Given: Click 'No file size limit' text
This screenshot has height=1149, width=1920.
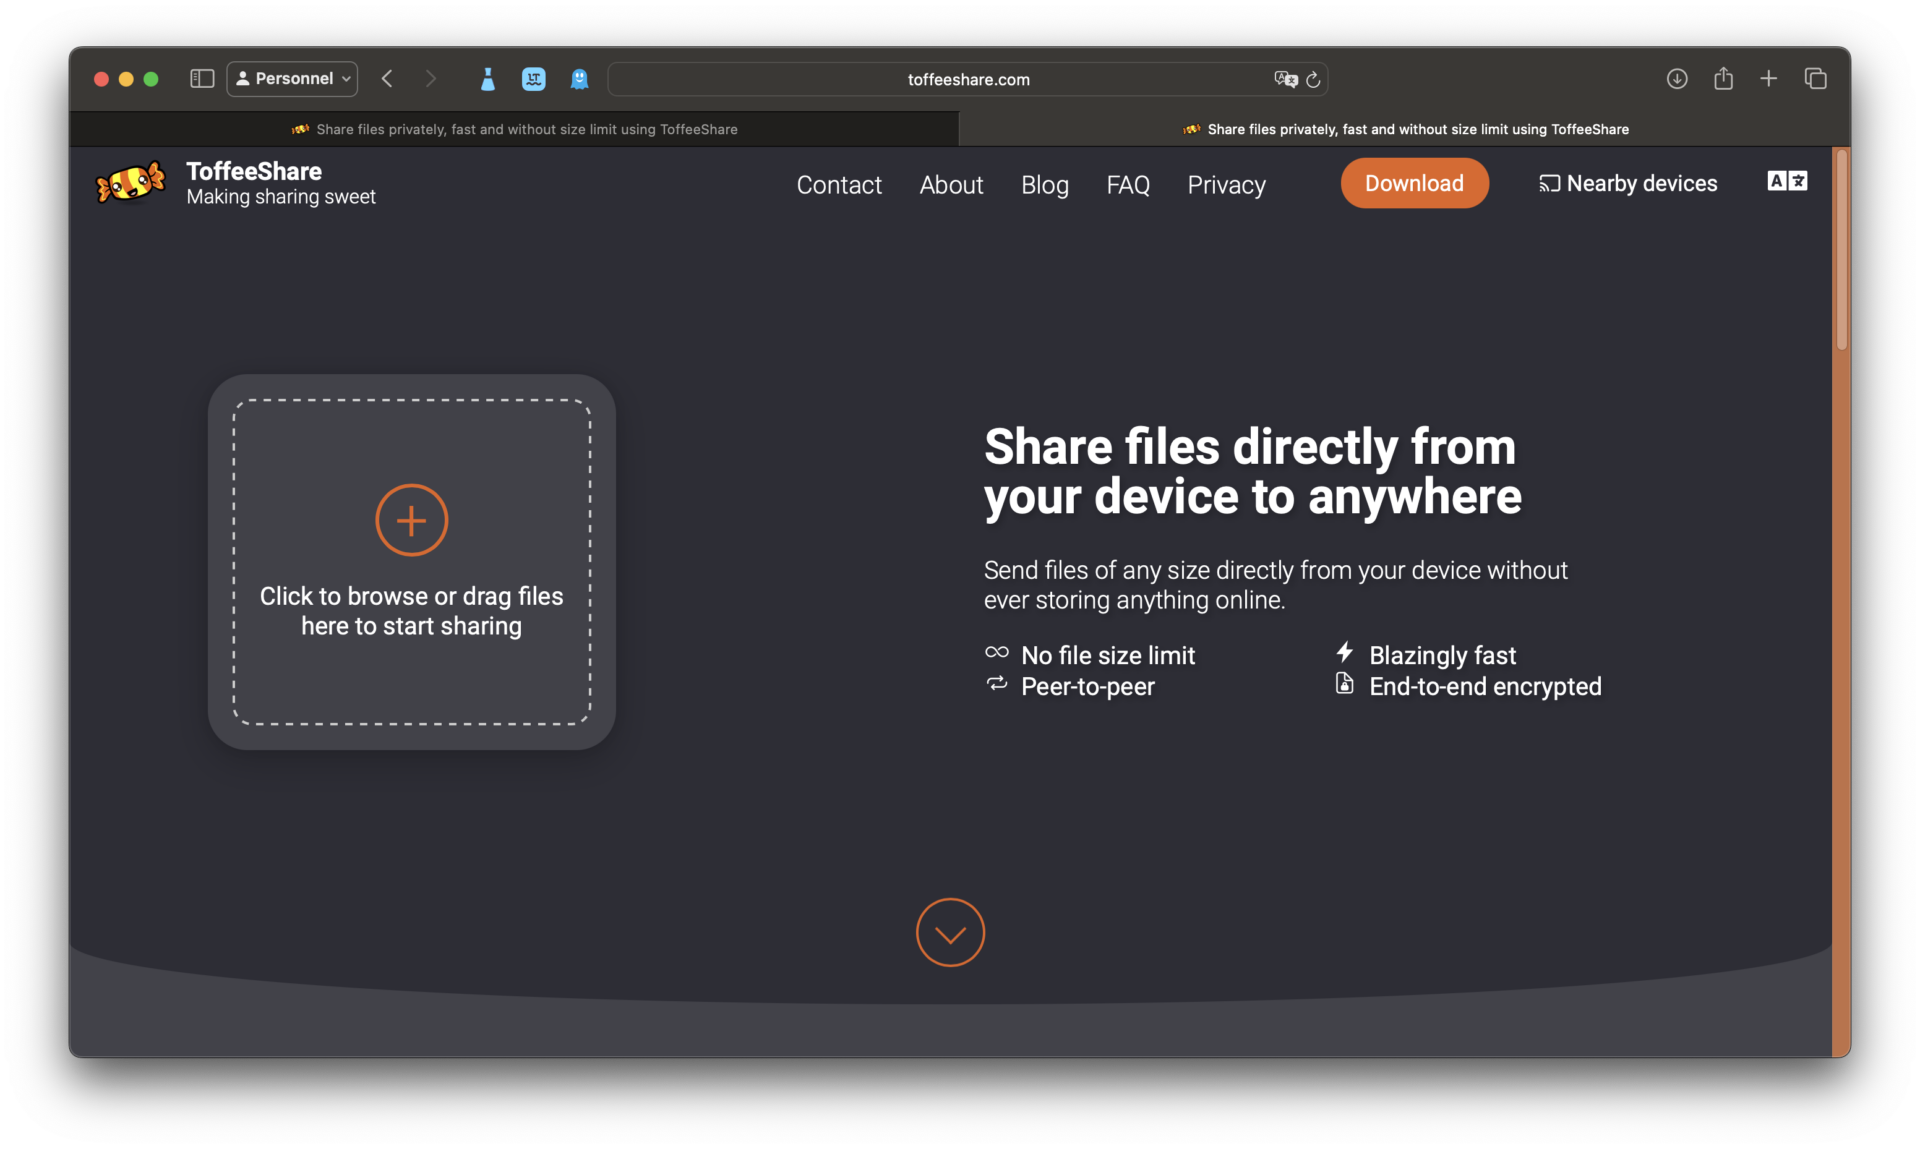Looking at the screenshot, I should tap(1108, 656).
